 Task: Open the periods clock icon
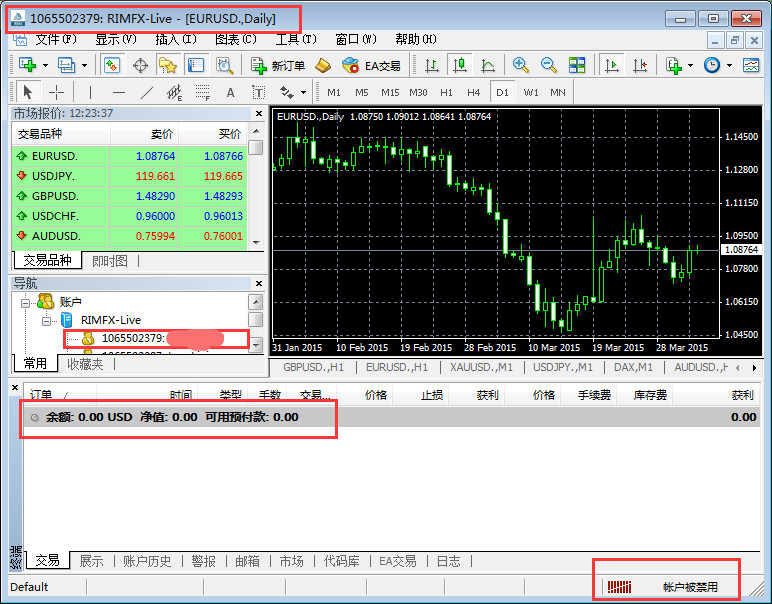[x=712, y=65]
